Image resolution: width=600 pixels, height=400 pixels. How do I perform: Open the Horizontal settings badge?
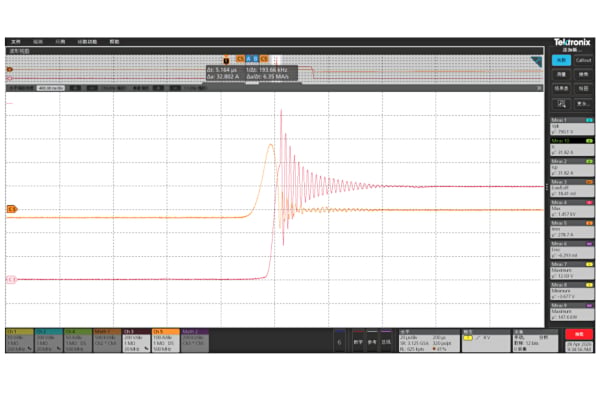click(429, 341)
